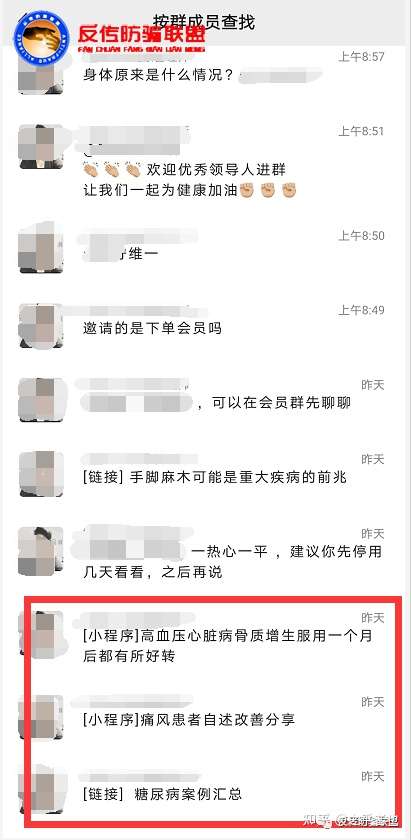Open the 糖尿病案例汇总 link
The width and height of the screenshot is (411, 840).
[x=162, y=793]
